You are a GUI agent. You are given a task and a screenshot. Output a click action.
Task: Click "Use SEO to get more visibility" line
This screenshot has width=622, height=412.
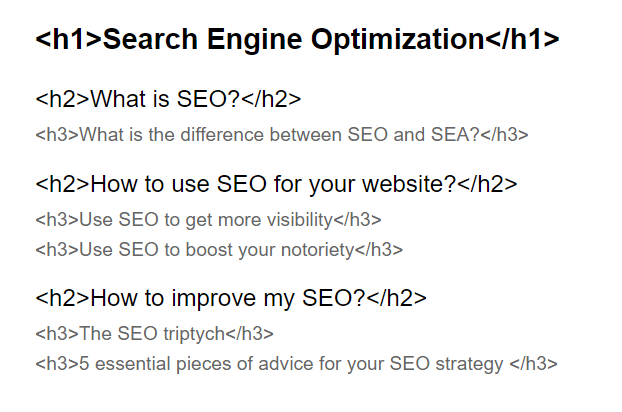coord(208,220)
